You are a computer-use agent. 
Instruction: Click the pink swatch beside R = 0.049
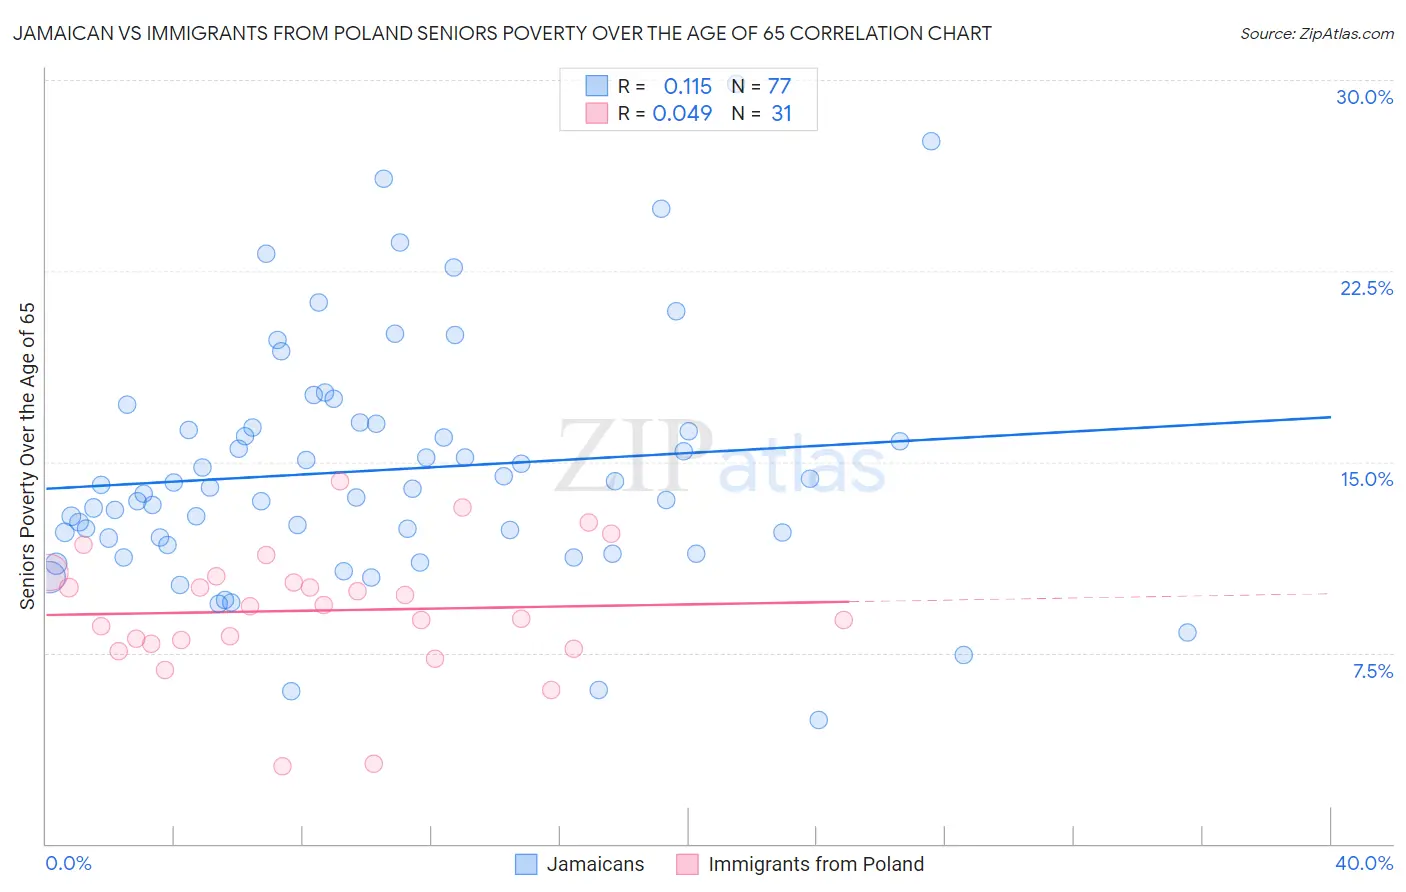pyautogui.click(x=596, y=113)
